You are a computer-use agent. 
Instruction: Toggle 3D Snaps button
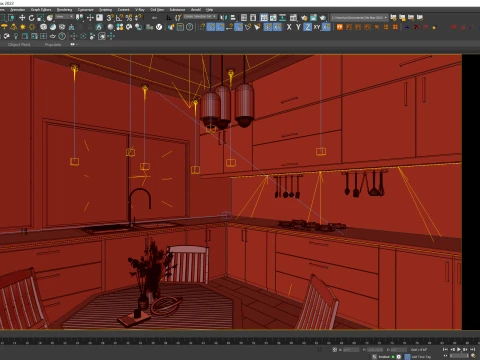click(x=110, y=18)
